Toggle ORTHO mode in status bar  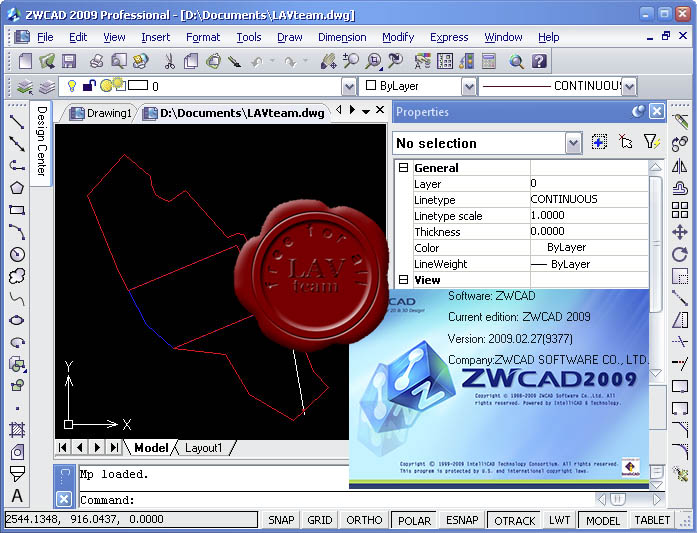[364, 520]
